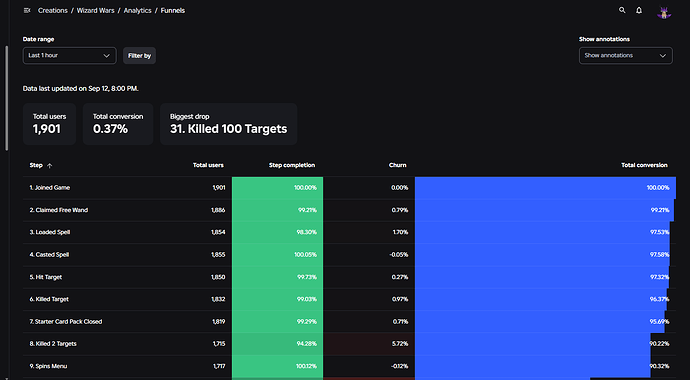Click total conversion 97.53% blue bar
Viewport: 690px width, 380px height.
click(543, 232)
